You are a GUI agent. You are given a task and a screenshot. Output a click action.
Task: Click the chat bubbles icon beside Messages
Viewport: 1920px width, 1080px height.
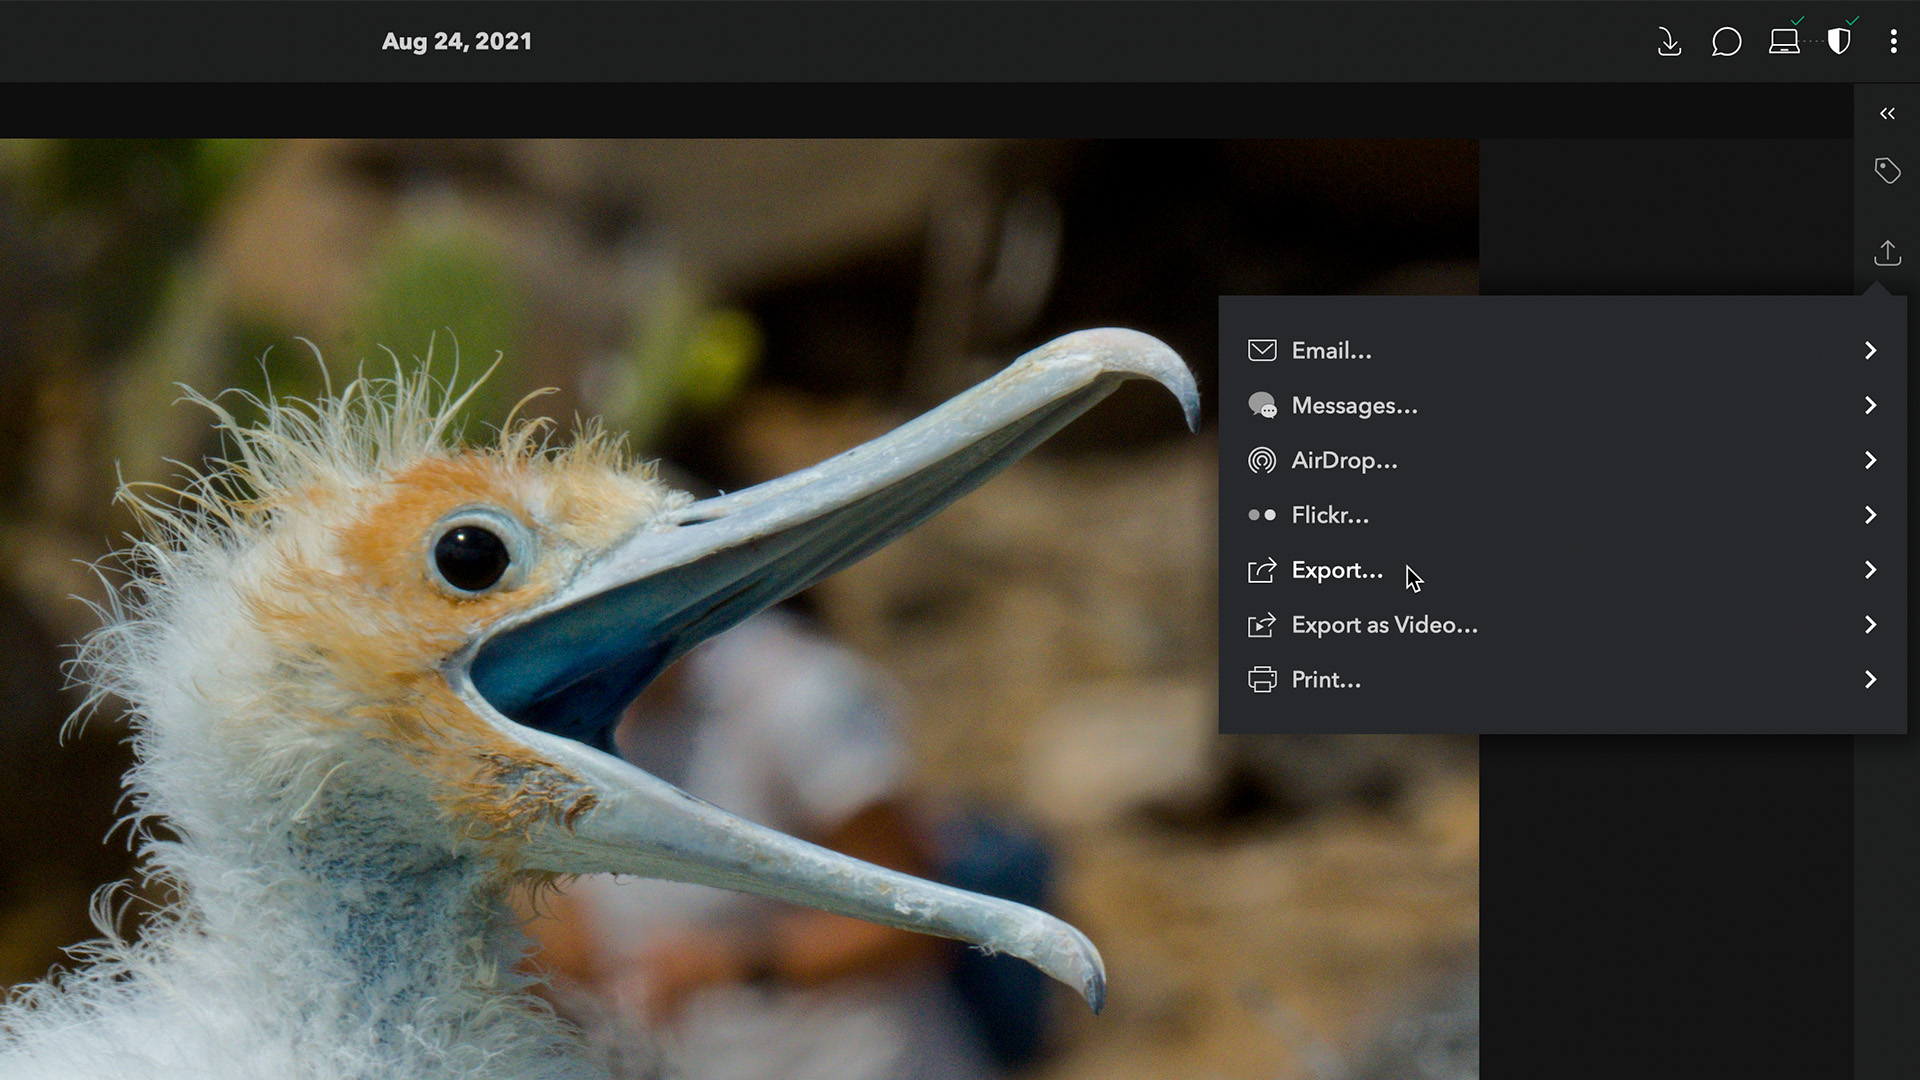pos(1262,405)
